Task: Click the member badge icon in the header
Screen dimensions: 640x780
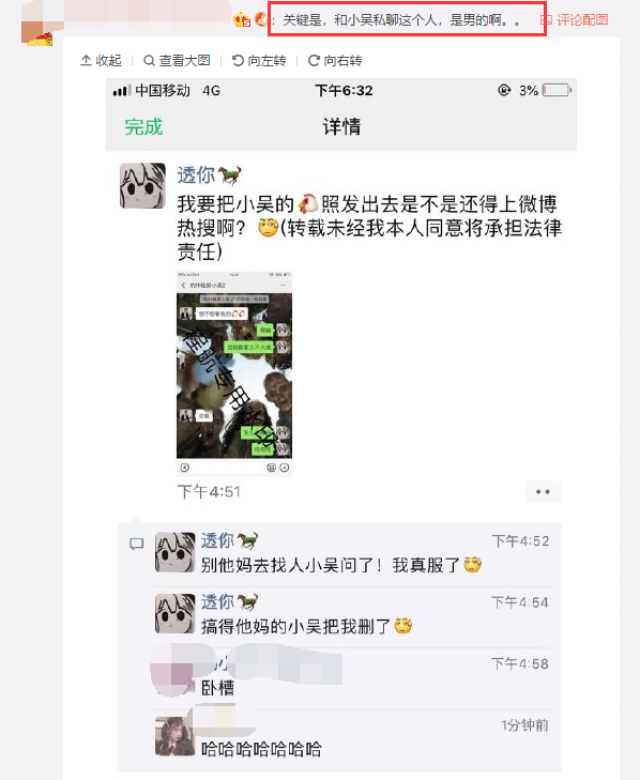Action: (242, 20)
